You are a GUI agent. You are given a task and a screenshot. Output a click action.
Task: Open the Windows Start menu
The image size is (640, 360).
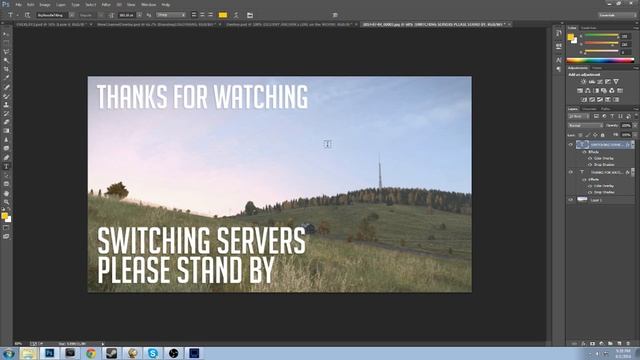[x=8, y=353]
